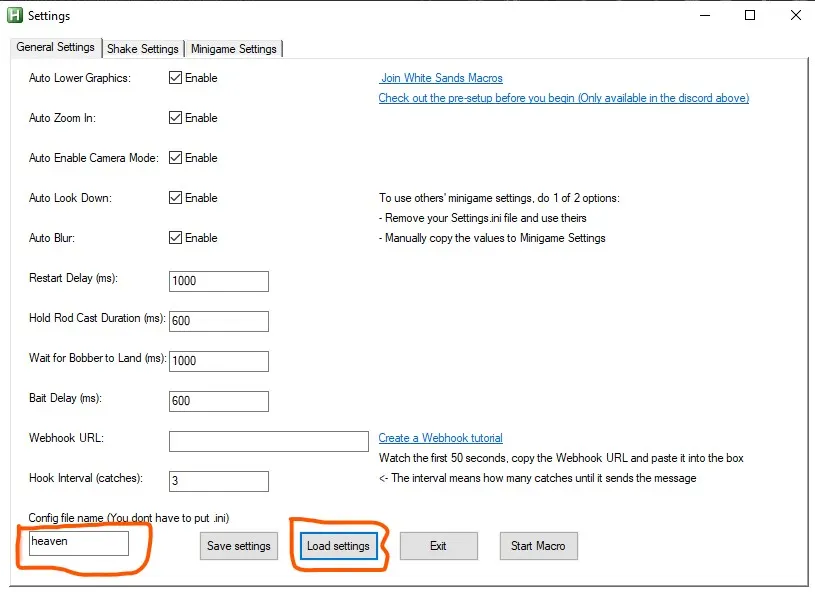Focus the Hold Rod Cast Duration field
The width and height of the screenshot is (815, 592).
pos(219,321)
